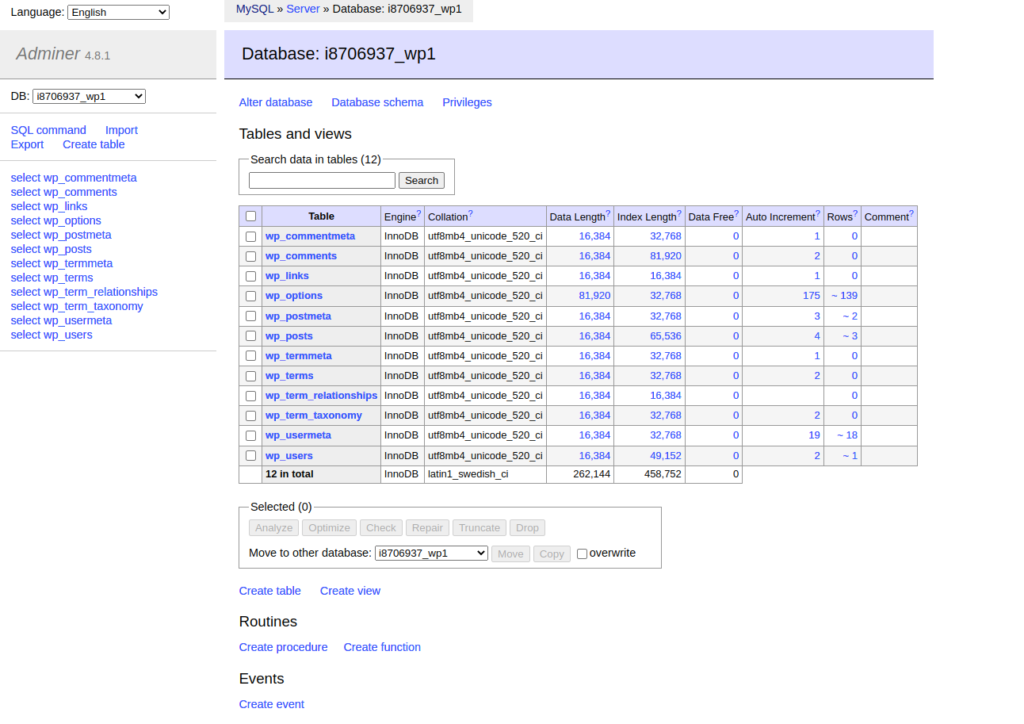Open the Move to other database dropdown
This screenshot has width=1024, height=724.
(x=431, y=553)
